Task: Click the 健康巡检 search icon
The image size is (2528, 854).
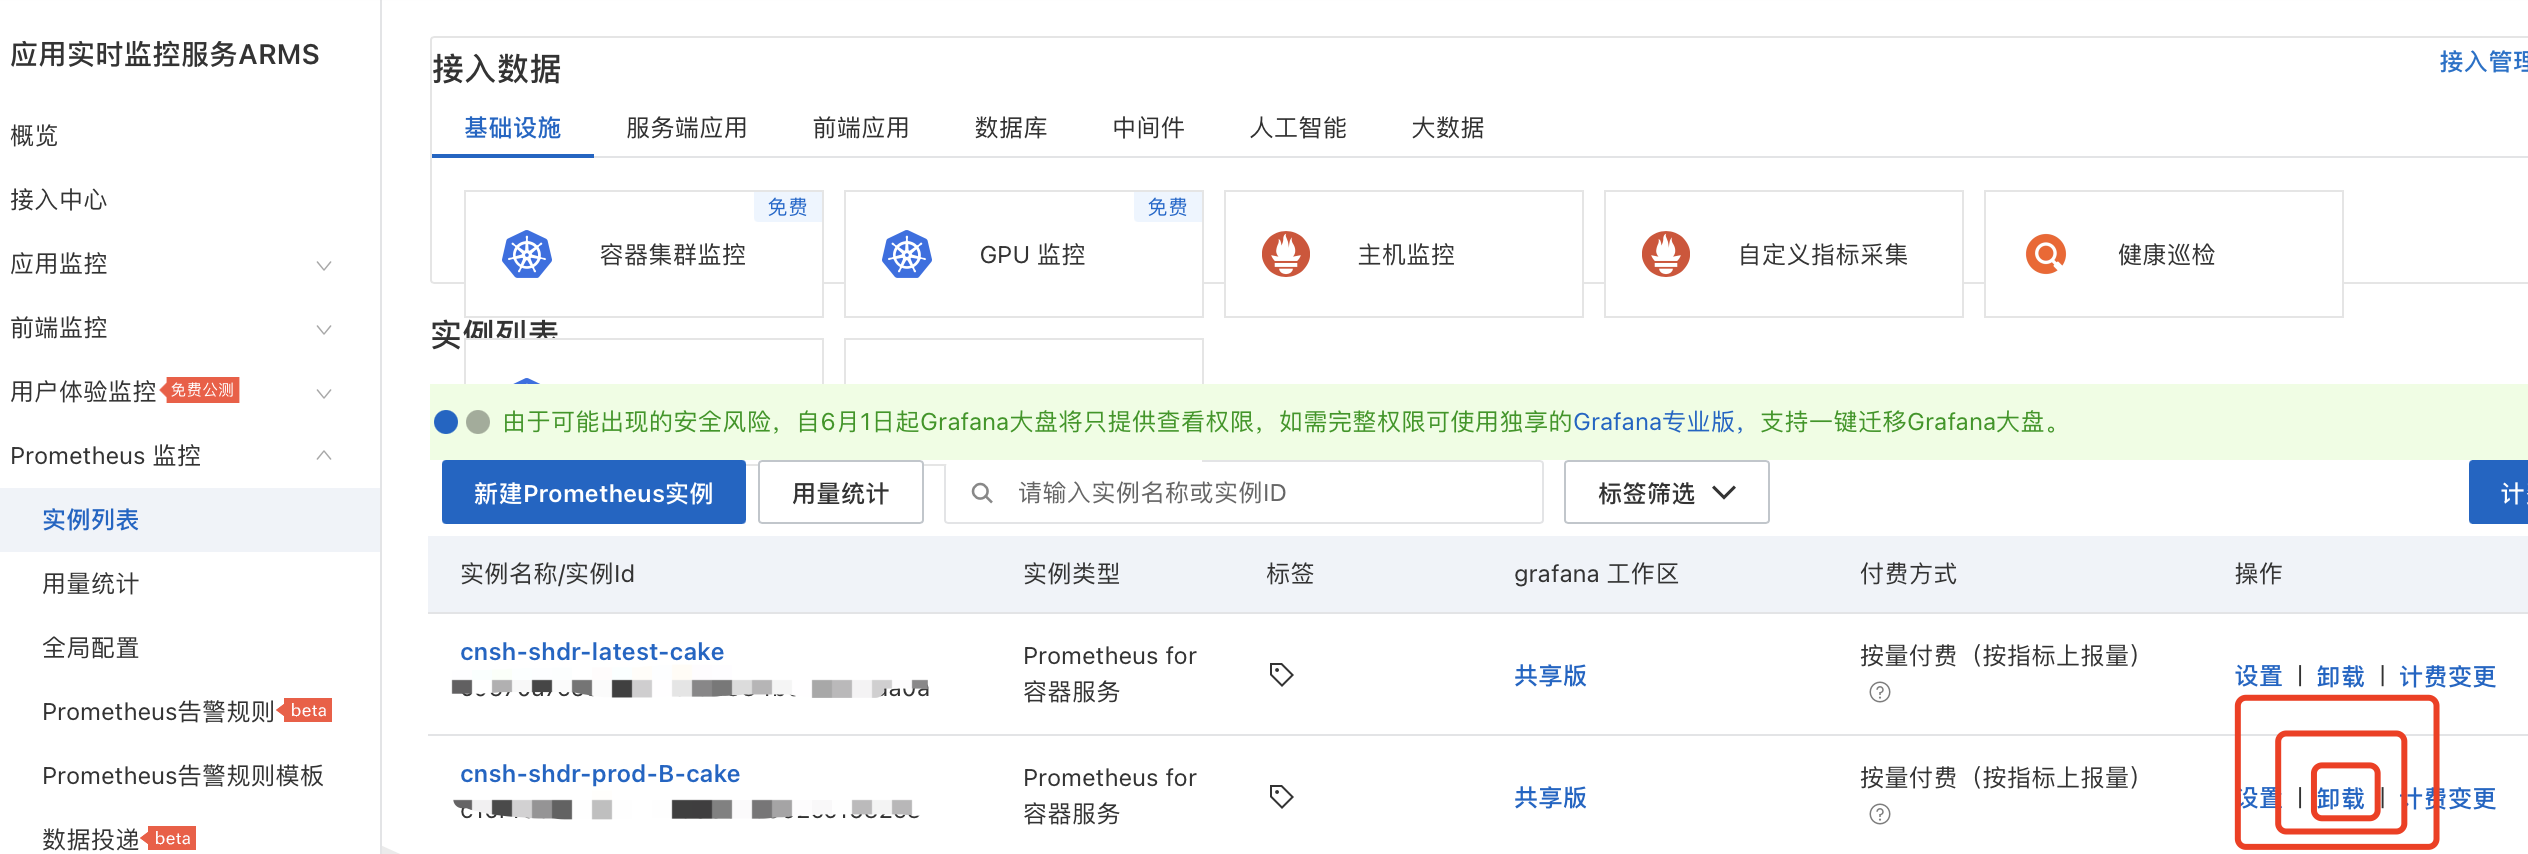Action: tap(2046, 254)
